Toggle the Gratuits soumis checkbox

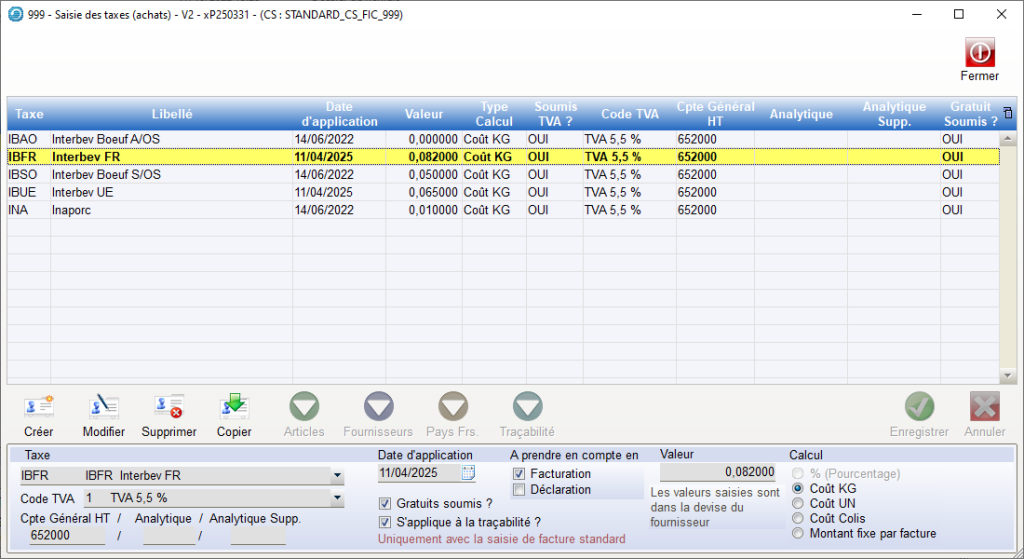pos(385,503)
